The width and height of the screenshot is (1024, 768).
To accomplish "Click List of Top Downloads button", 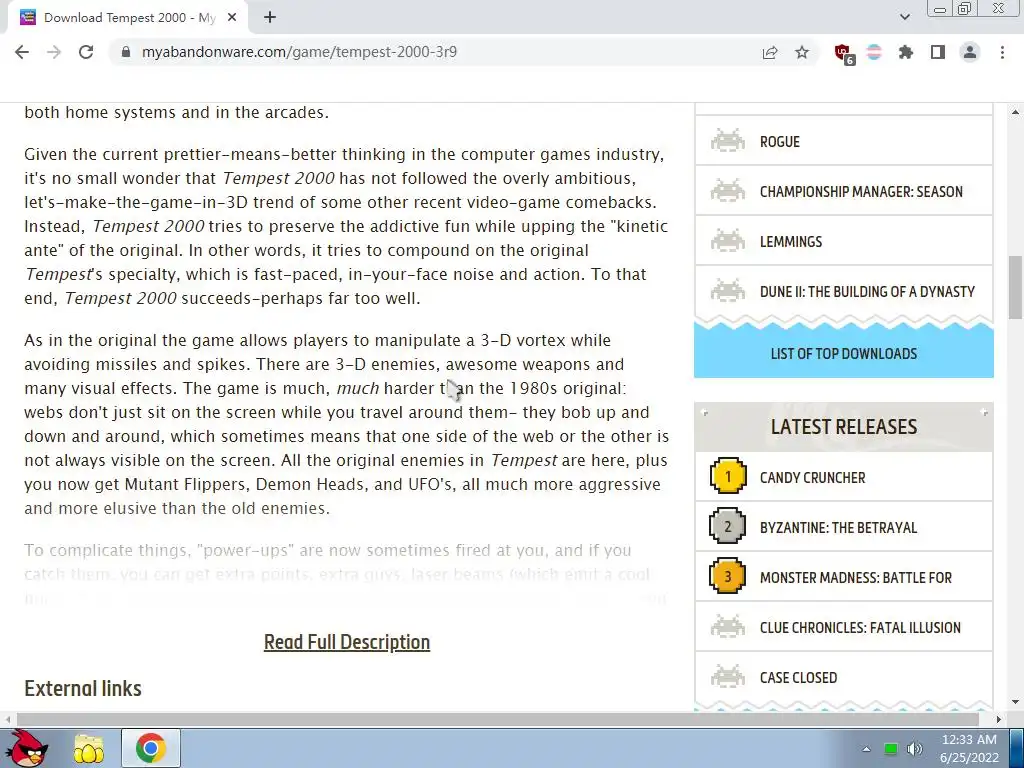I will click(x=844, y=353).
